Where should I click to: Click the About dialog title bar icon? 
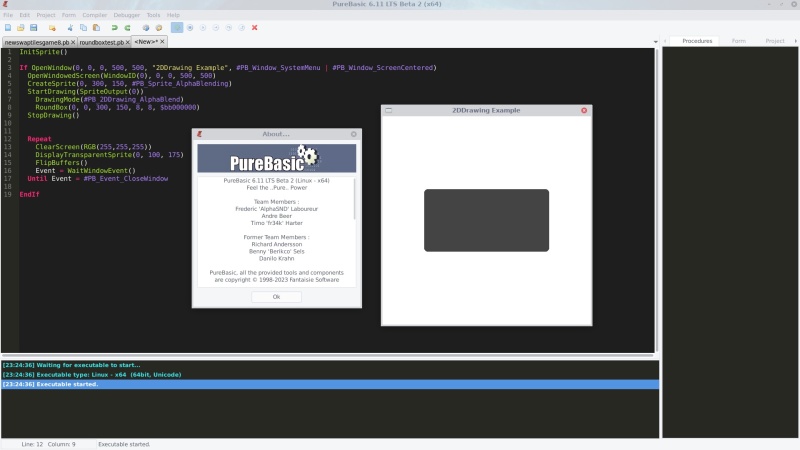point(199,134)
